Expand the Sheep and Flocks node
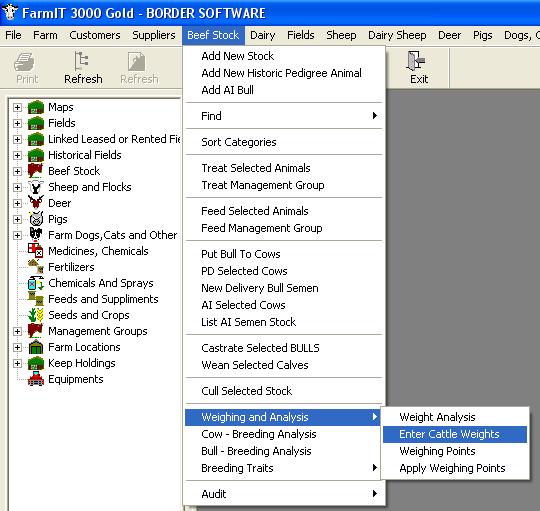 (x=17, y=187)
